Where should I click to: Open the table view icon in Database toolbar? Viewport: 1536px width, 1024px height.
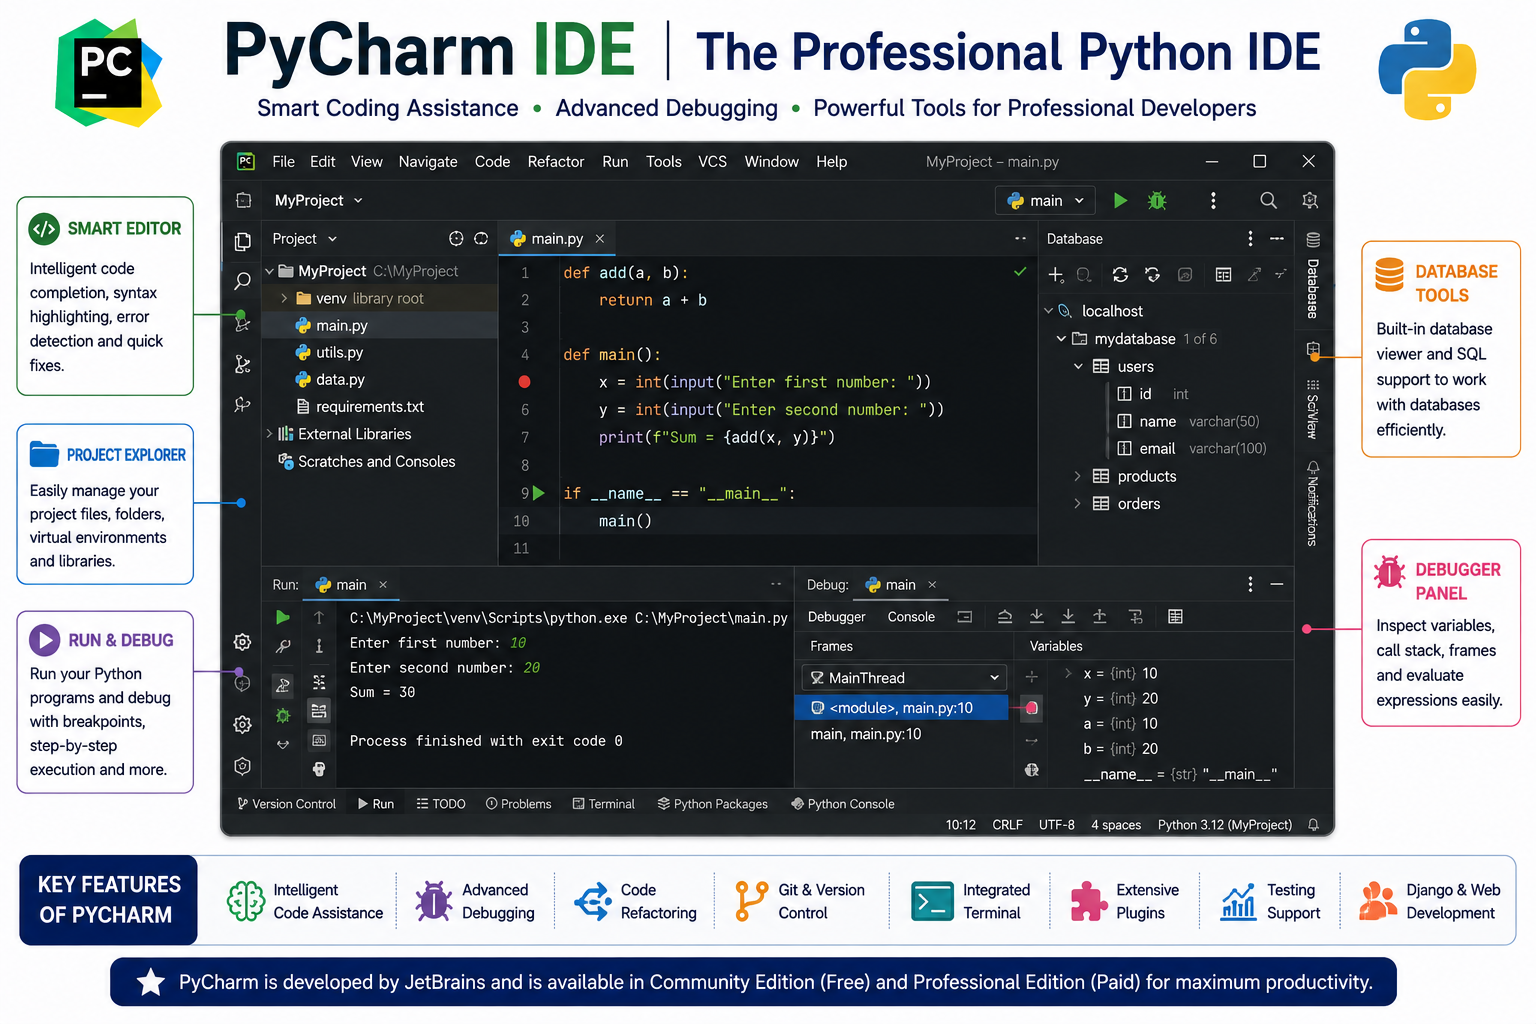(1223, 275)
